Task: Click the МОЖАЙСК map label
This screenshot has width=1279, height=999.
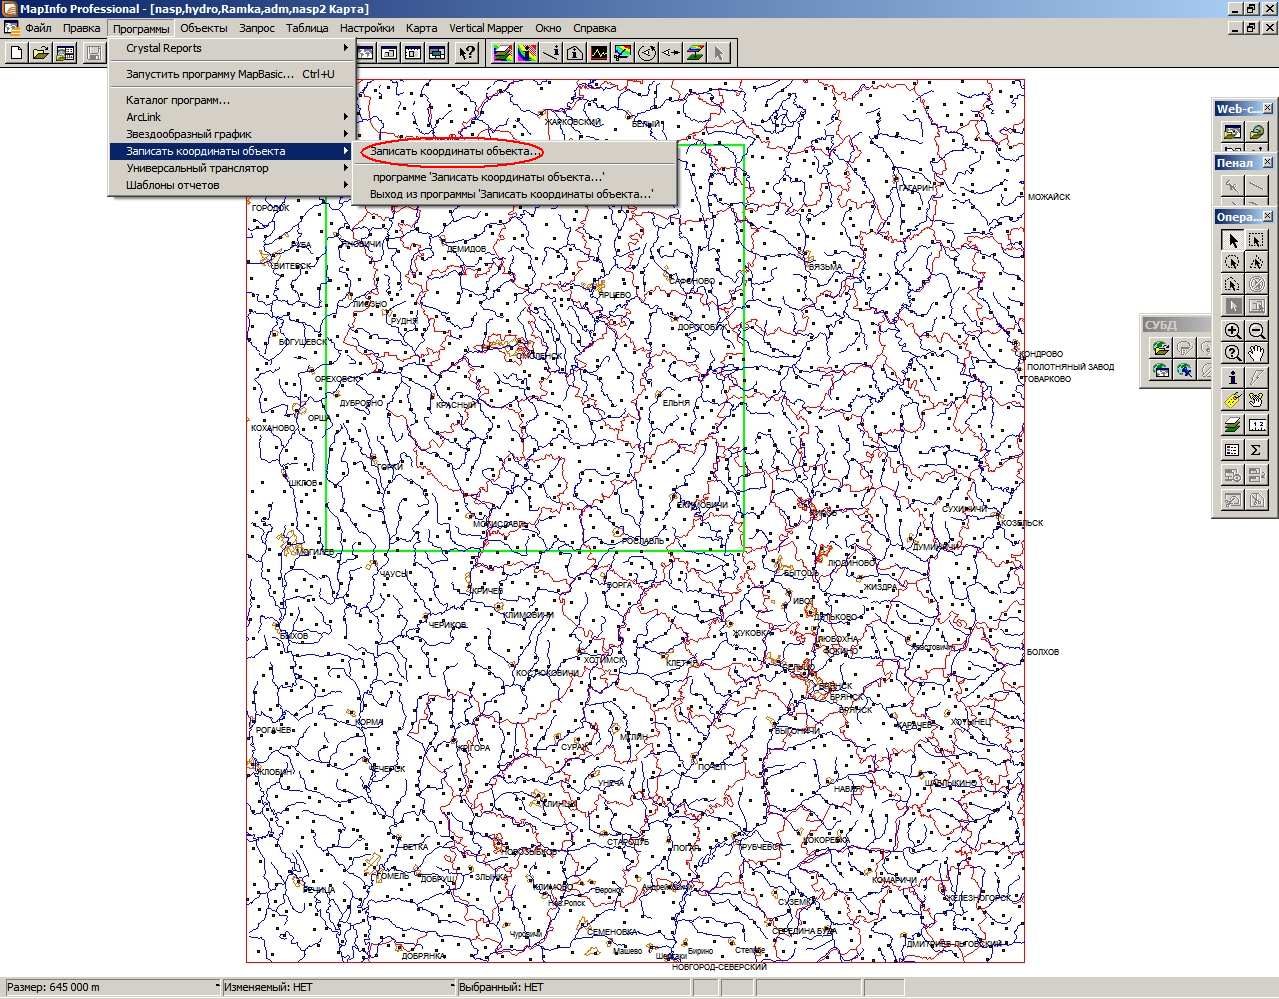Action: point(1048,197)
